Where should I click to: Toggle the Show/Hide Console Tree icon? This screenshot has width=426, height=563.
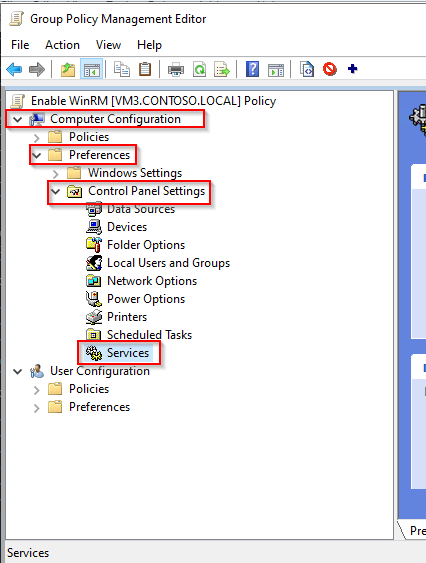92,69
